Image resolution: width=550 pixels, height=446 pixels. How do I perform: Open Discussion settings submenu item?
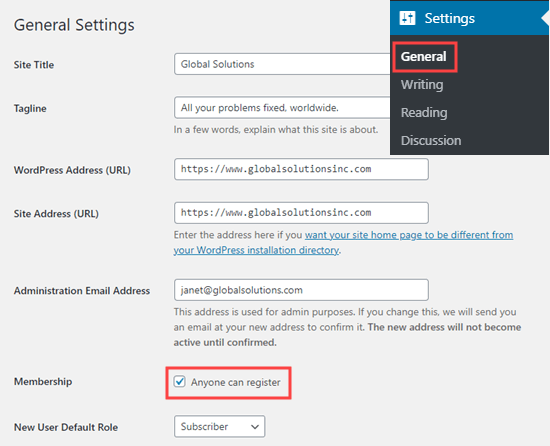431,141
